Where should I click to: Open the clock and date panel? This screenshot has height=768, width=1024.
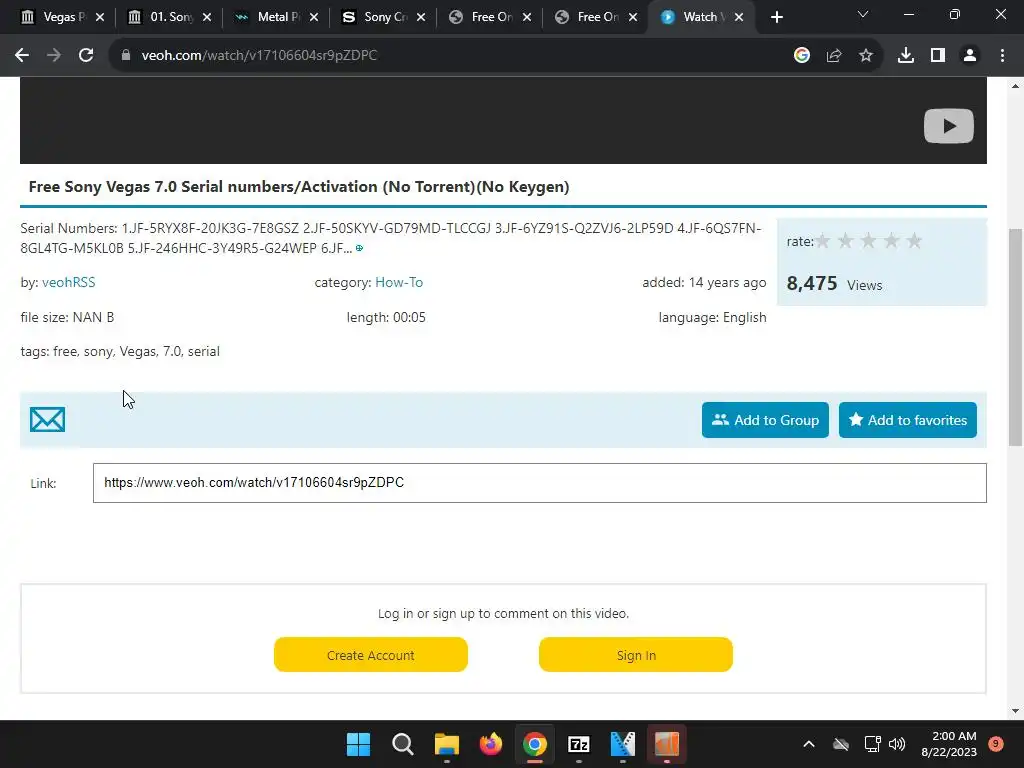pos(948,744)
